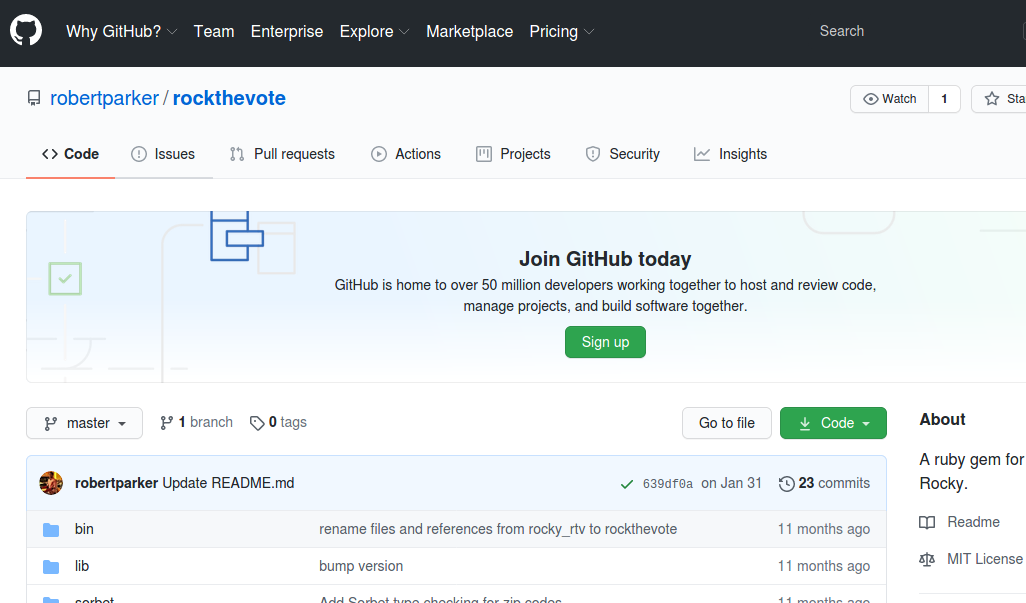Click the lib folder icon

51,567
